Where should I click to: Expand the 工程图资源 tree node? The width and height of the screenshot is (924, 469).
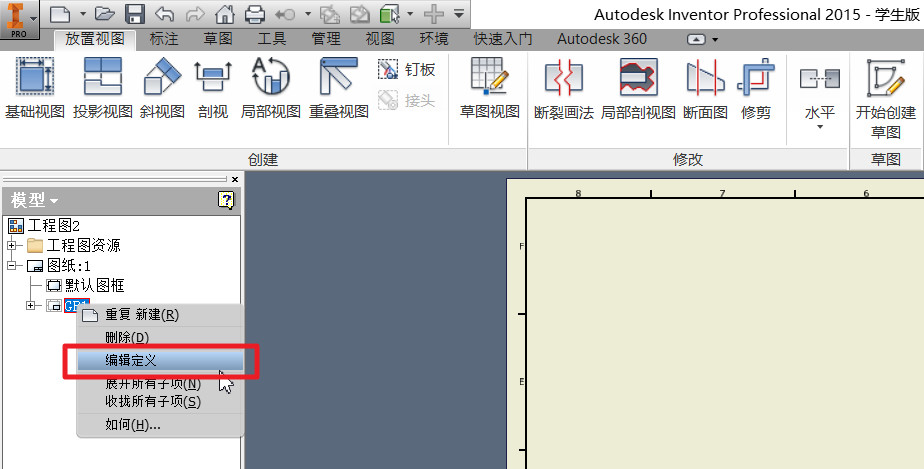[x=12, y=245]
